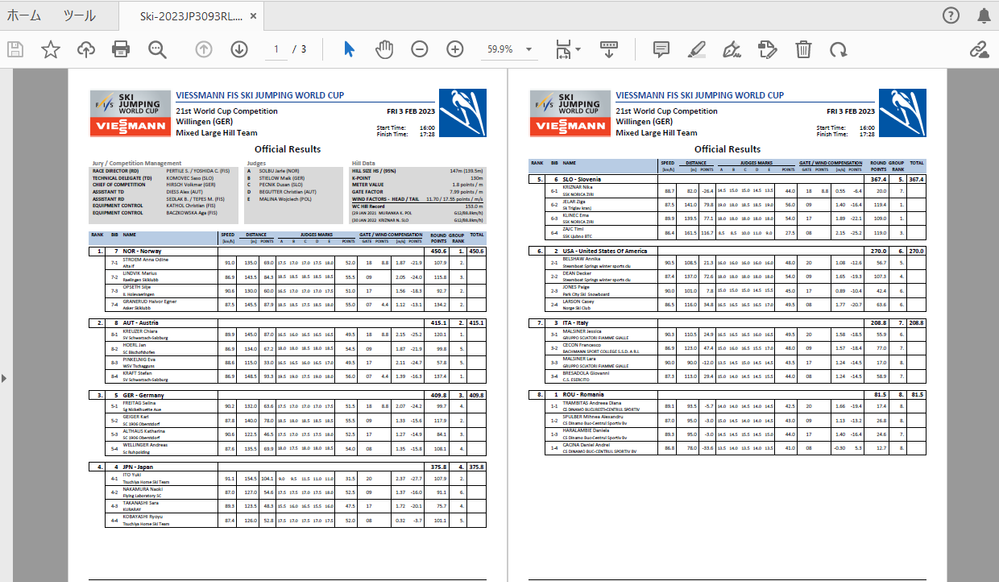The width and height of the screenshot is (999, 582).
Task: Expand the left navigation pane arrow
Action: click(4, 379)
